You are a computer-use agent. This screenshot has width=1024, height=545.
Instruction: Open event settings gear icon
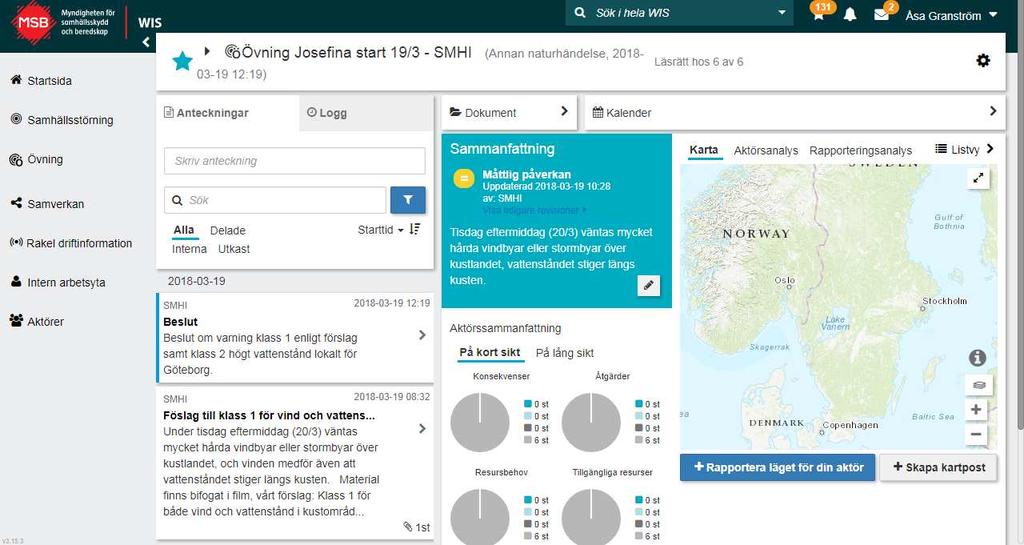[x=982, y=61]
